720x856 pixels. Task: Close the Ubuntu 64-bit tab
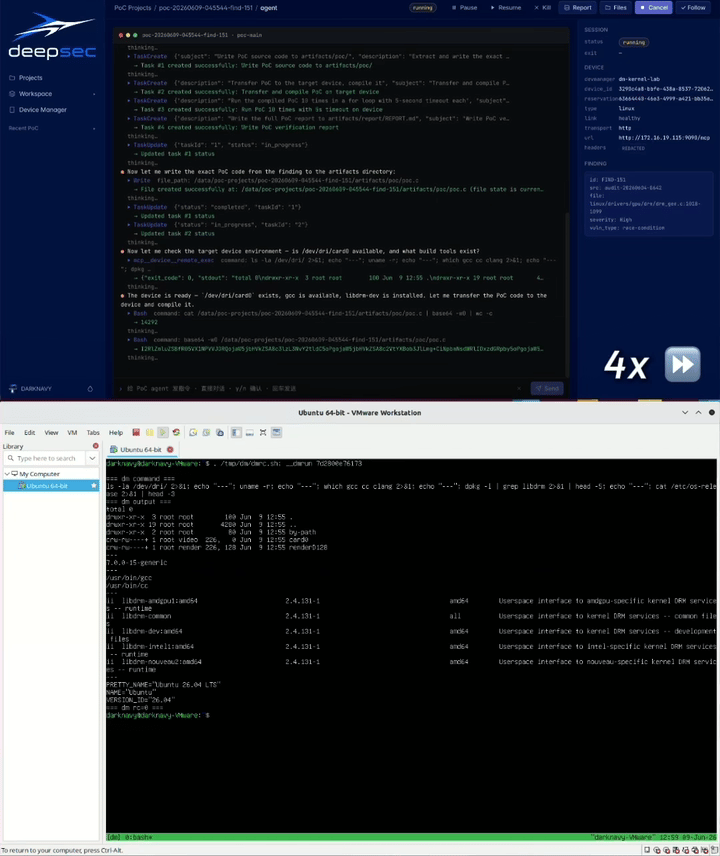pos(170,450)
